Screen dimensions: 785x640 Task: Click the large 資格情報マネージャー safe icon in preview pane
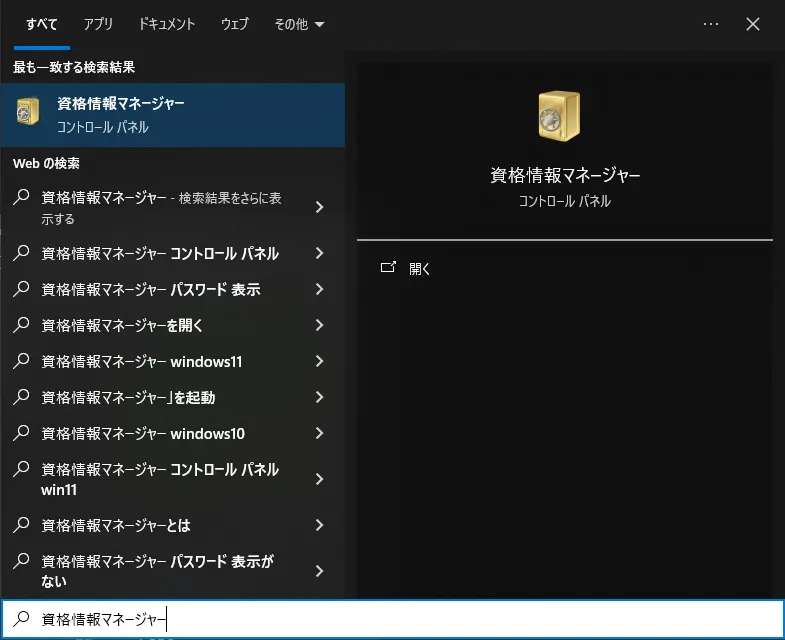click(x=559, y=115)
